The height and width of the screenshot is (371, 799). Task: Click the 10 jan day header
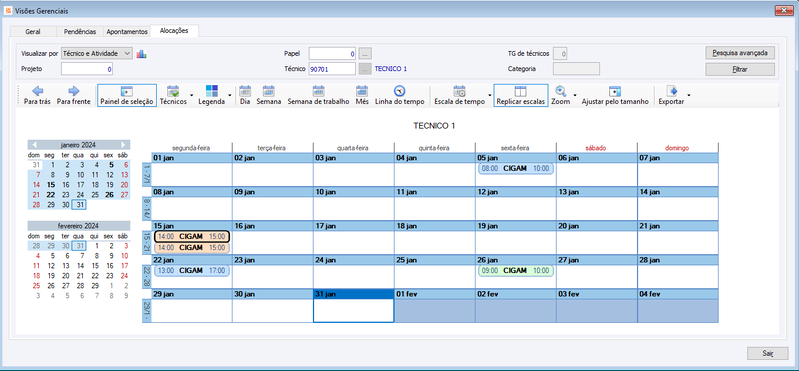pyautogui.click(x=353, y=192)
